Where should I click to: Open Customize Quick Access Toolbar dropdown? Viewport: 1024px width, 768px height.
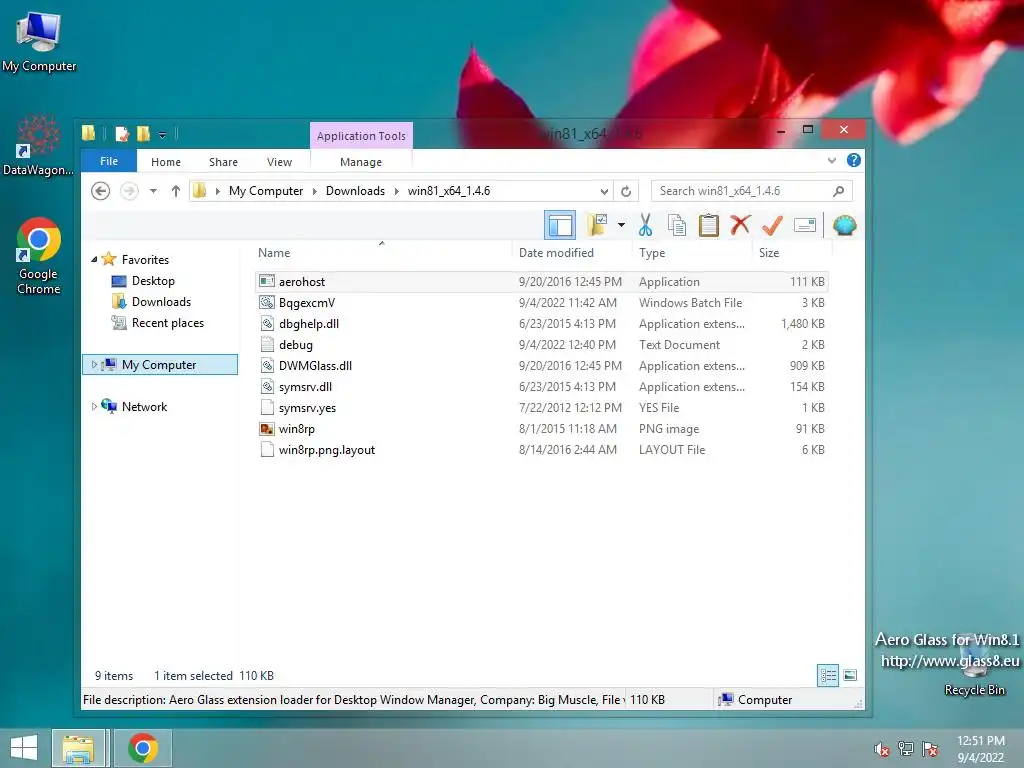[x=162, y=135]
